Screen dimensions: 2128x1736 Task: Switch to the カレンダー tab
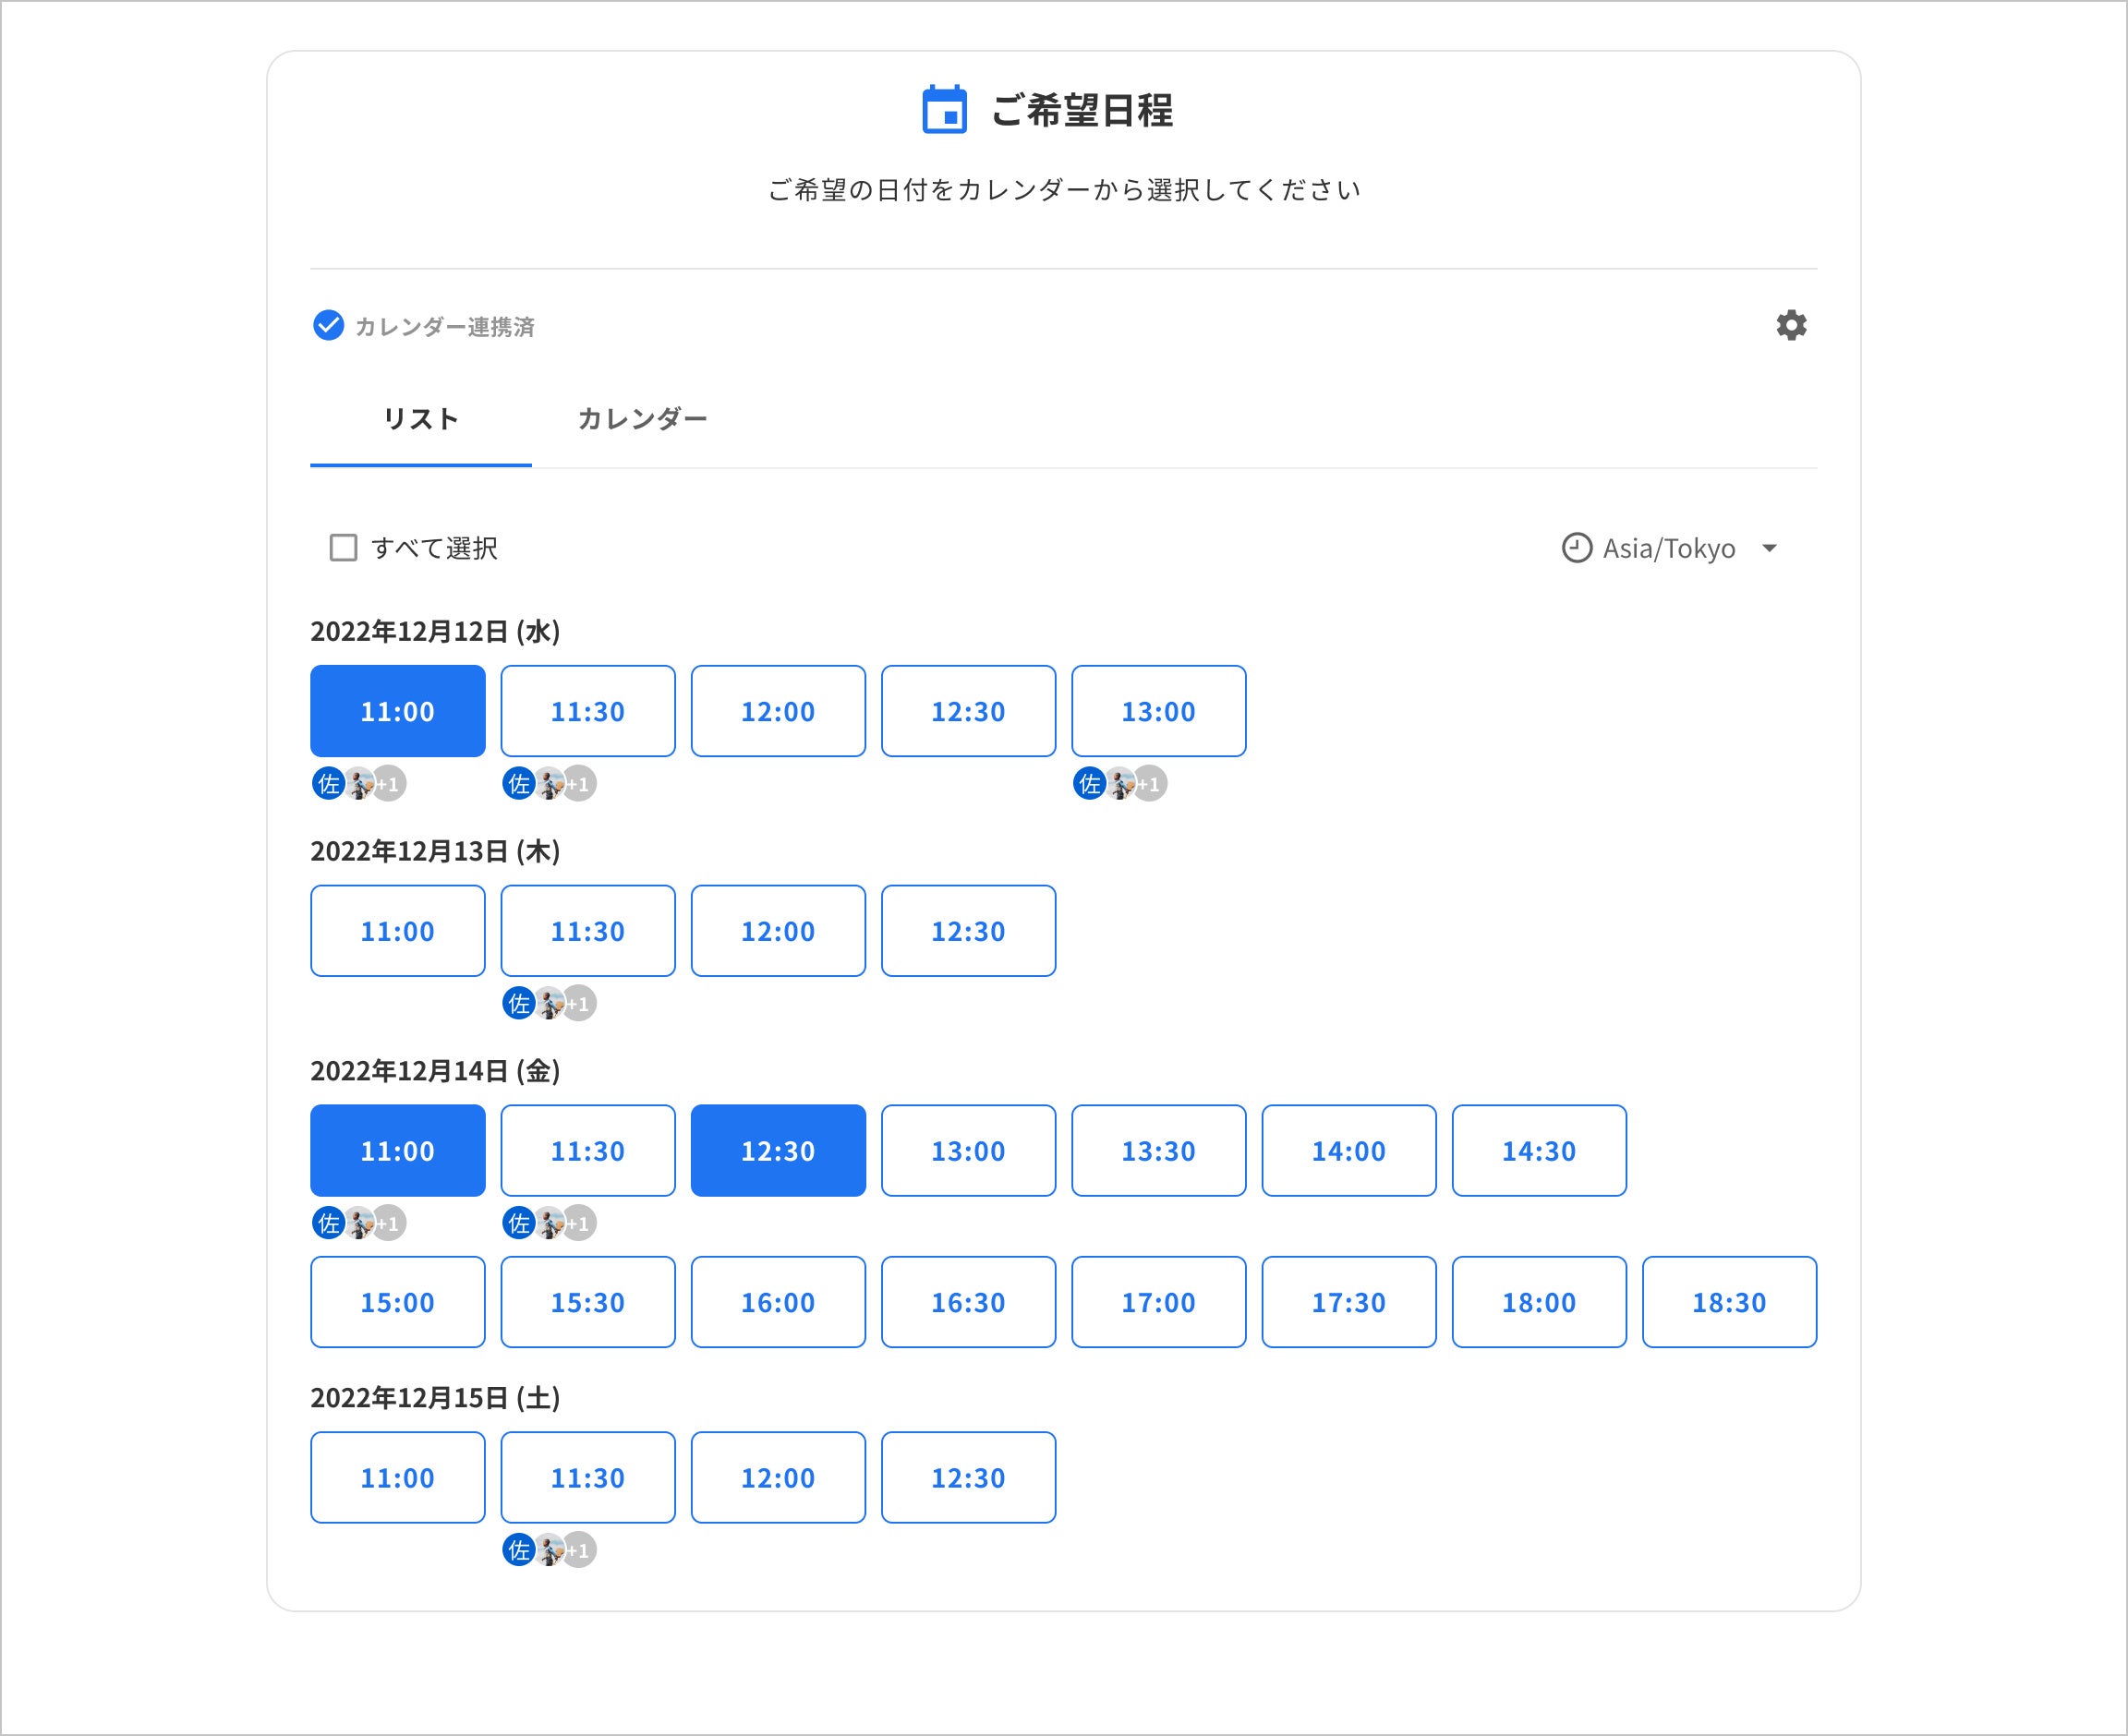(642, 419)
